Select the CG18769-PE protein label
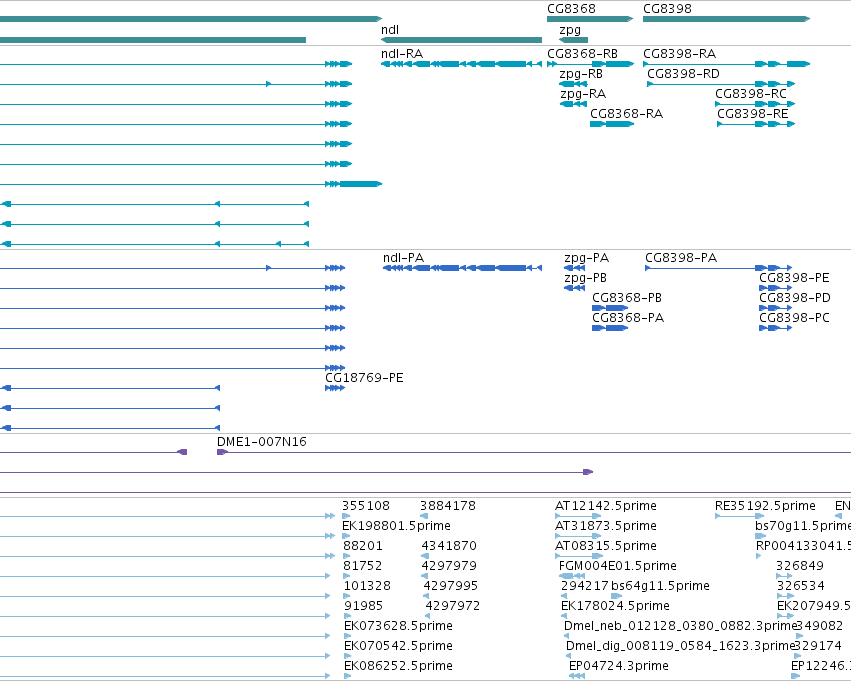The image size is (851, 681). [x=364, y=378]
